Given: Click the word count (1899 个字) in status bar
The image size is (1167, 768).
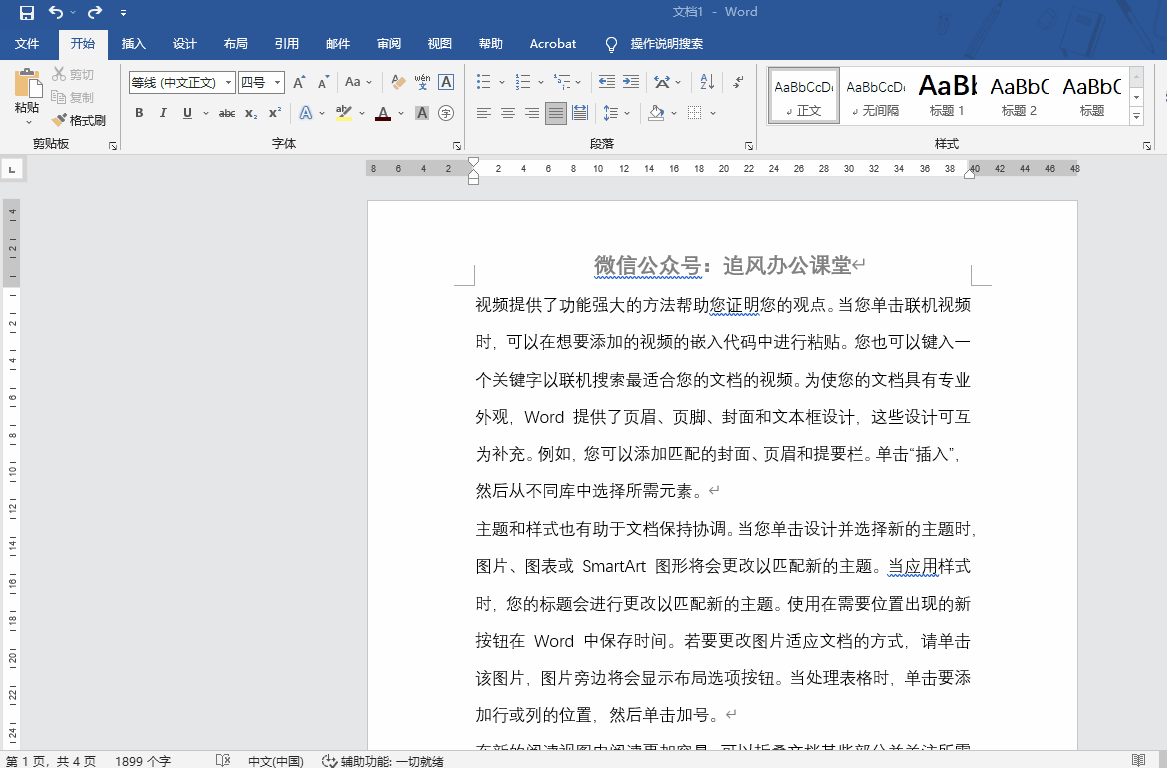Looking at the screenshot, I should (145, 759).
